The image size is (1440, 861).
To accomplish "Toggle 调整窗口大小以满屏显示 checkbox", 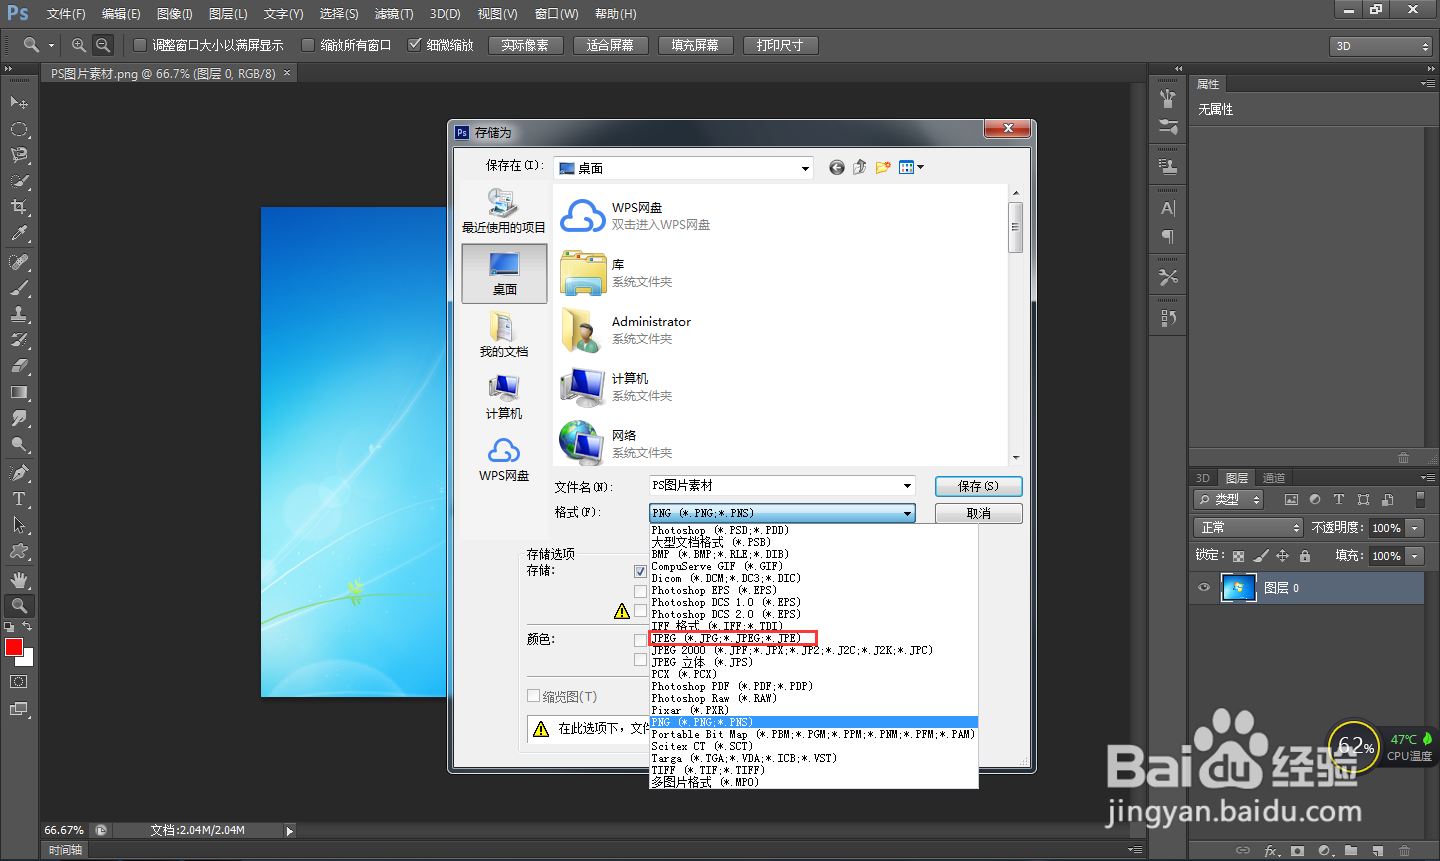I will tap(140, 45).
